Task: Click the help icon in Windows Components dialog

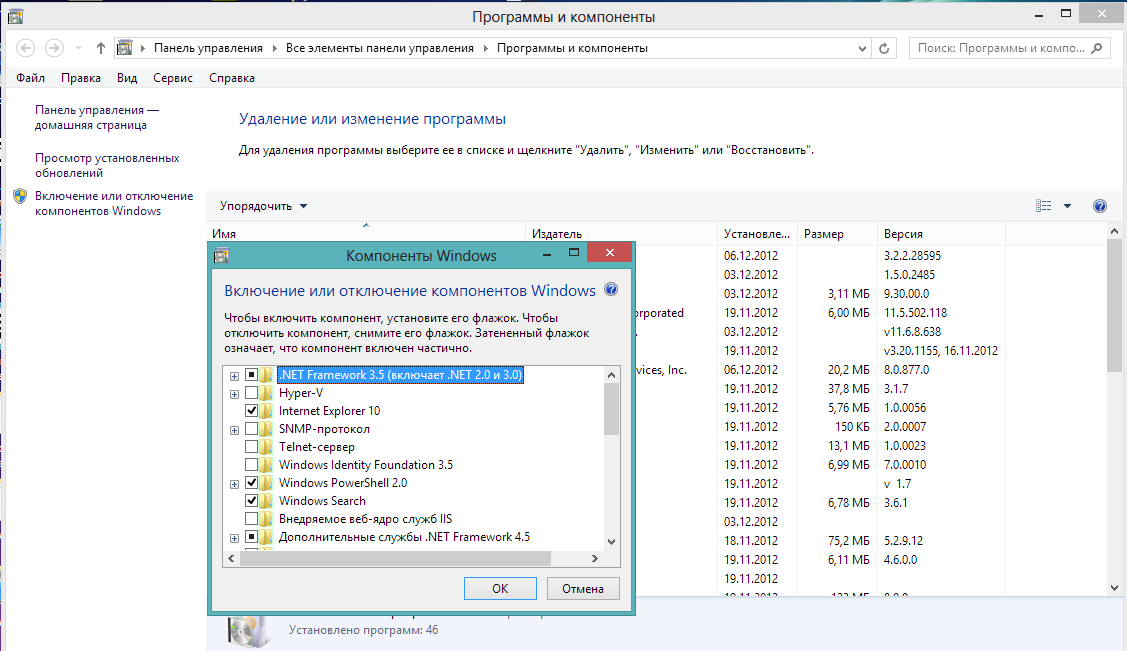Action: (611, 290)
